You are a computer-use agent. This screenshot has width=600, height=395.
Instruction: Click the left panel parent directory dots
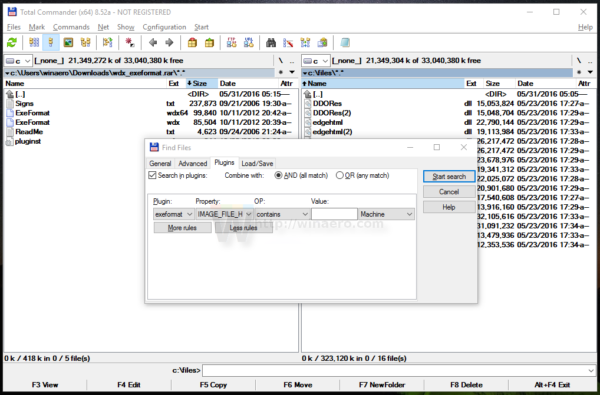click(x=292, y=60)
